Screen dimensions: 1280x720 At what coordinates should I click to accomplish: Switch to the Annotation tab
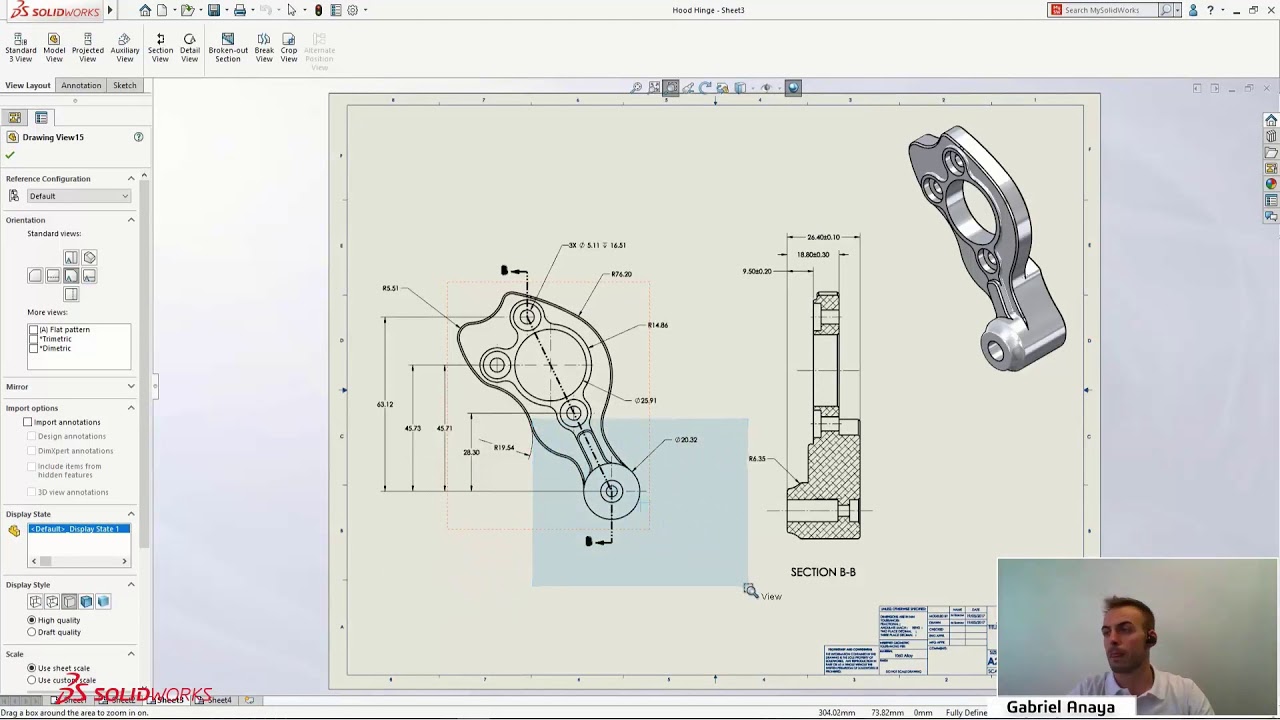tap(81, 85)
